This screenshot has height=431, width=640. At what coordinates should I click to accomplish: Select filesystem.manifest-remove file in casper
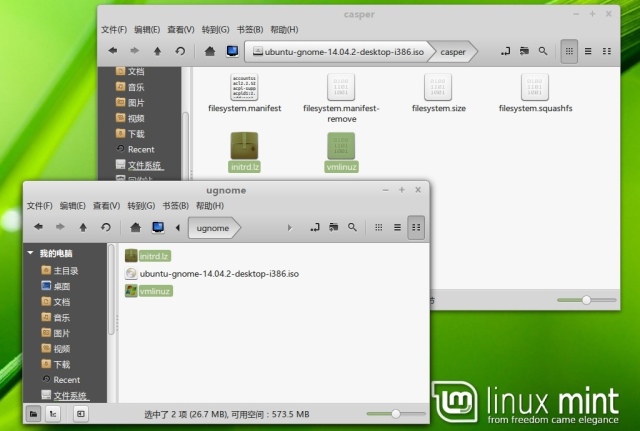[x=341, y=98]
